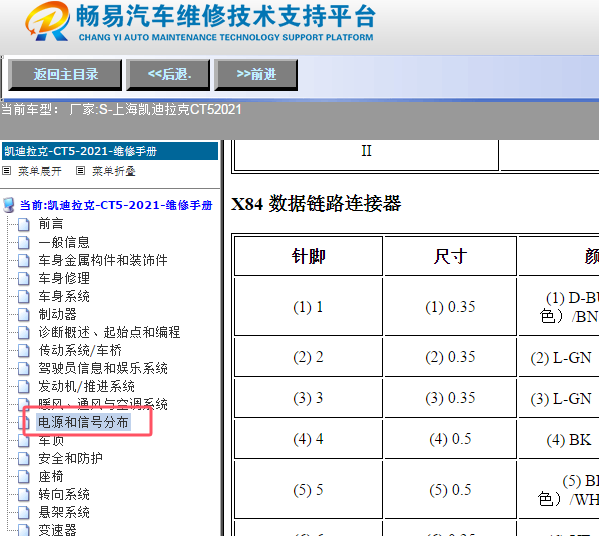Click the page icon beside 安全和防护

coord(24,458)
